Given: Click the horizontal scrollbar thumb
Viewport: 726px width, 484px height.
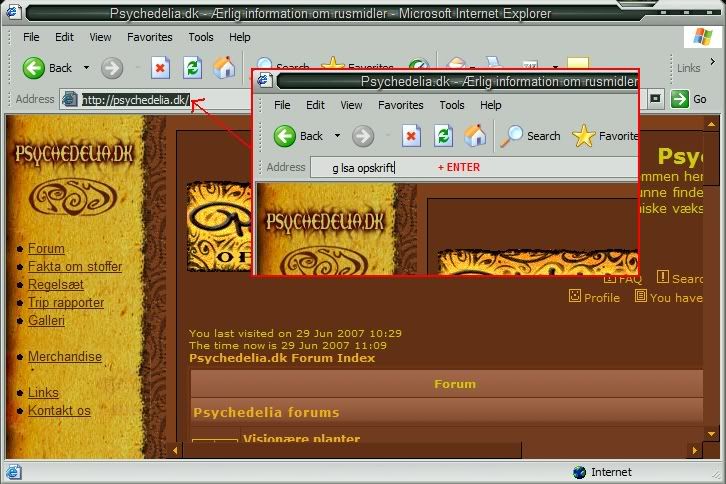Looking at the screenshot, I should pos(352,450).
